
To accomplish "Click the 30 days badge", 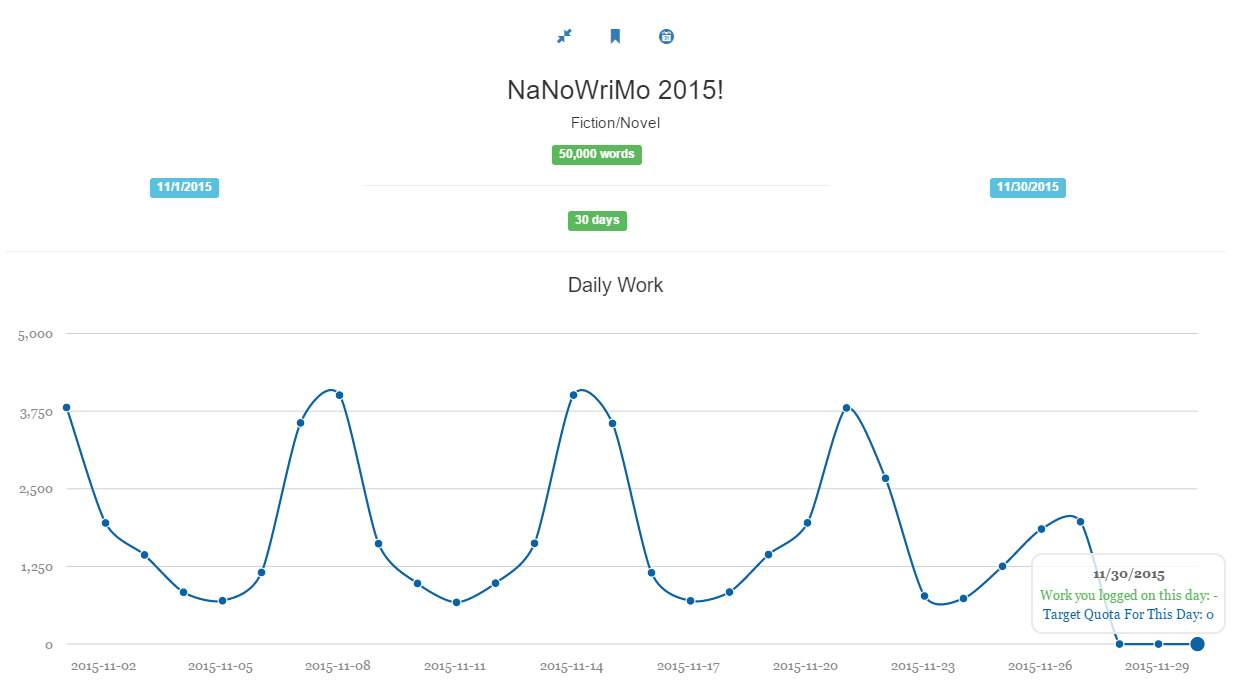I will [x=597, y=220].
